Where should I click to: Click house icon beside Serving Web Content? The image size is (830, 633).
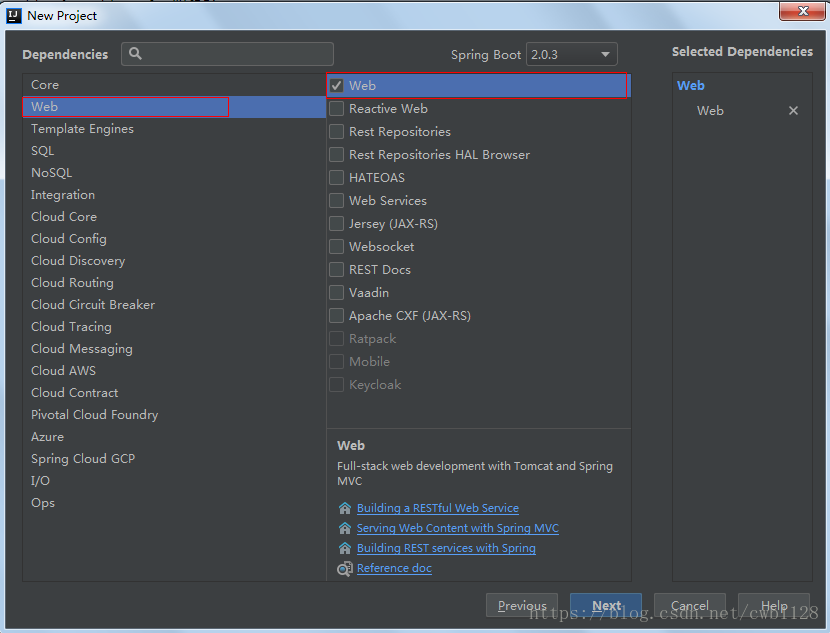point(345,528)
